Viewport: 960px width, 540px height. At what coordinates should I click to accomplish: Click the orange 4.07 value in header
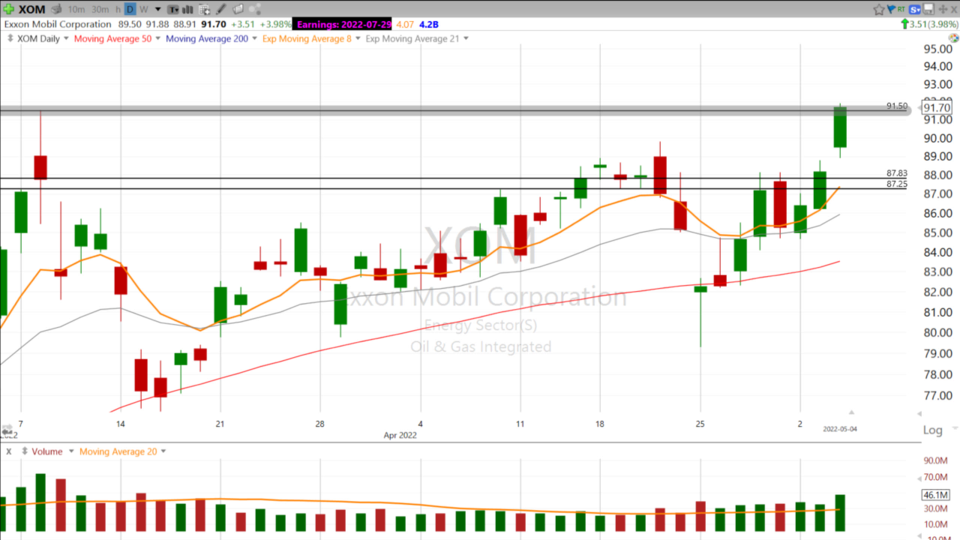pos(405,24)
